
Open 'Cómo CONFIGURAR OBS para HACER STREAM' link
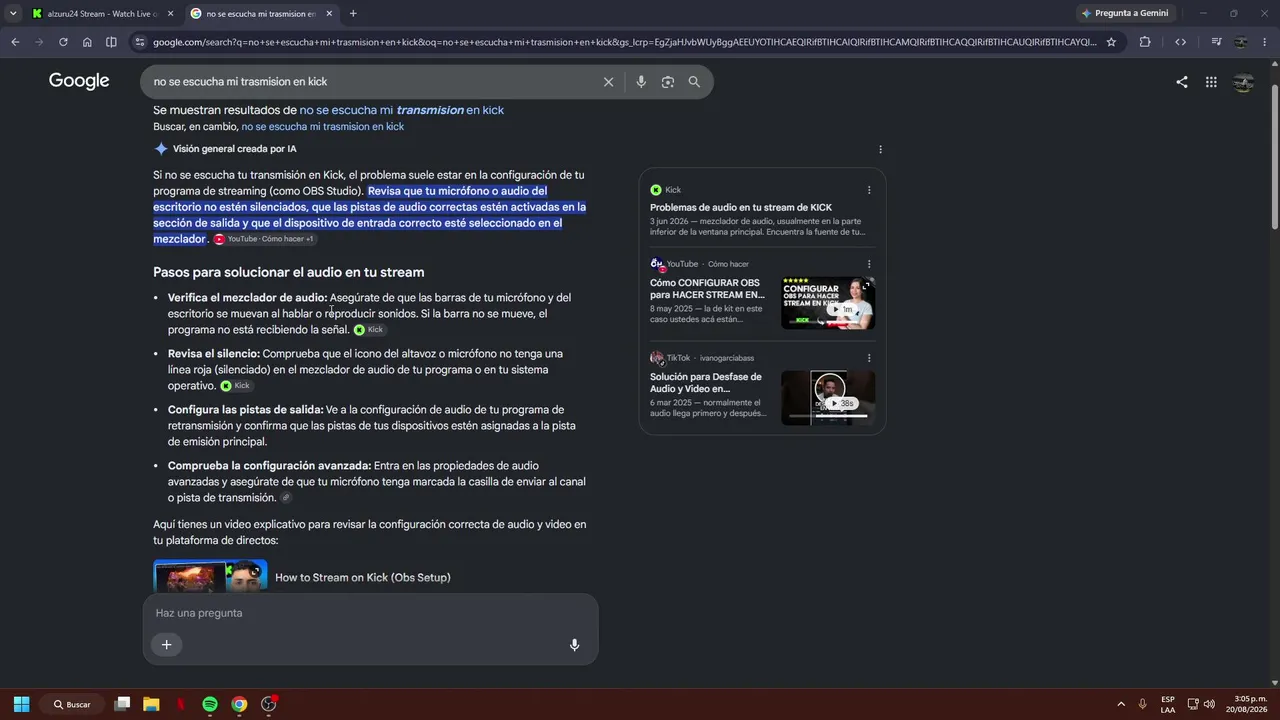pyautogui.click(x=707, y=289)
